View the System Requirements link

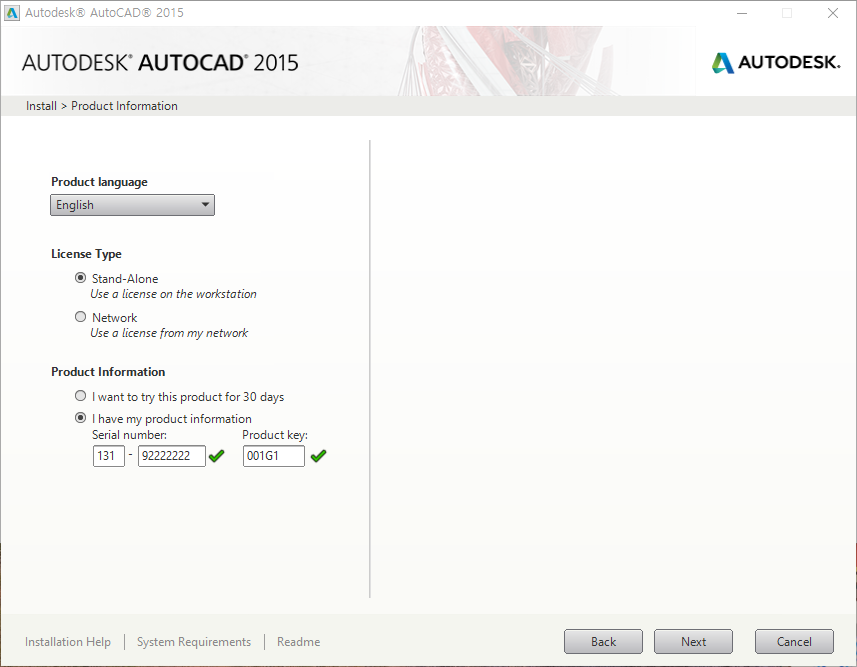click(194, 642)
